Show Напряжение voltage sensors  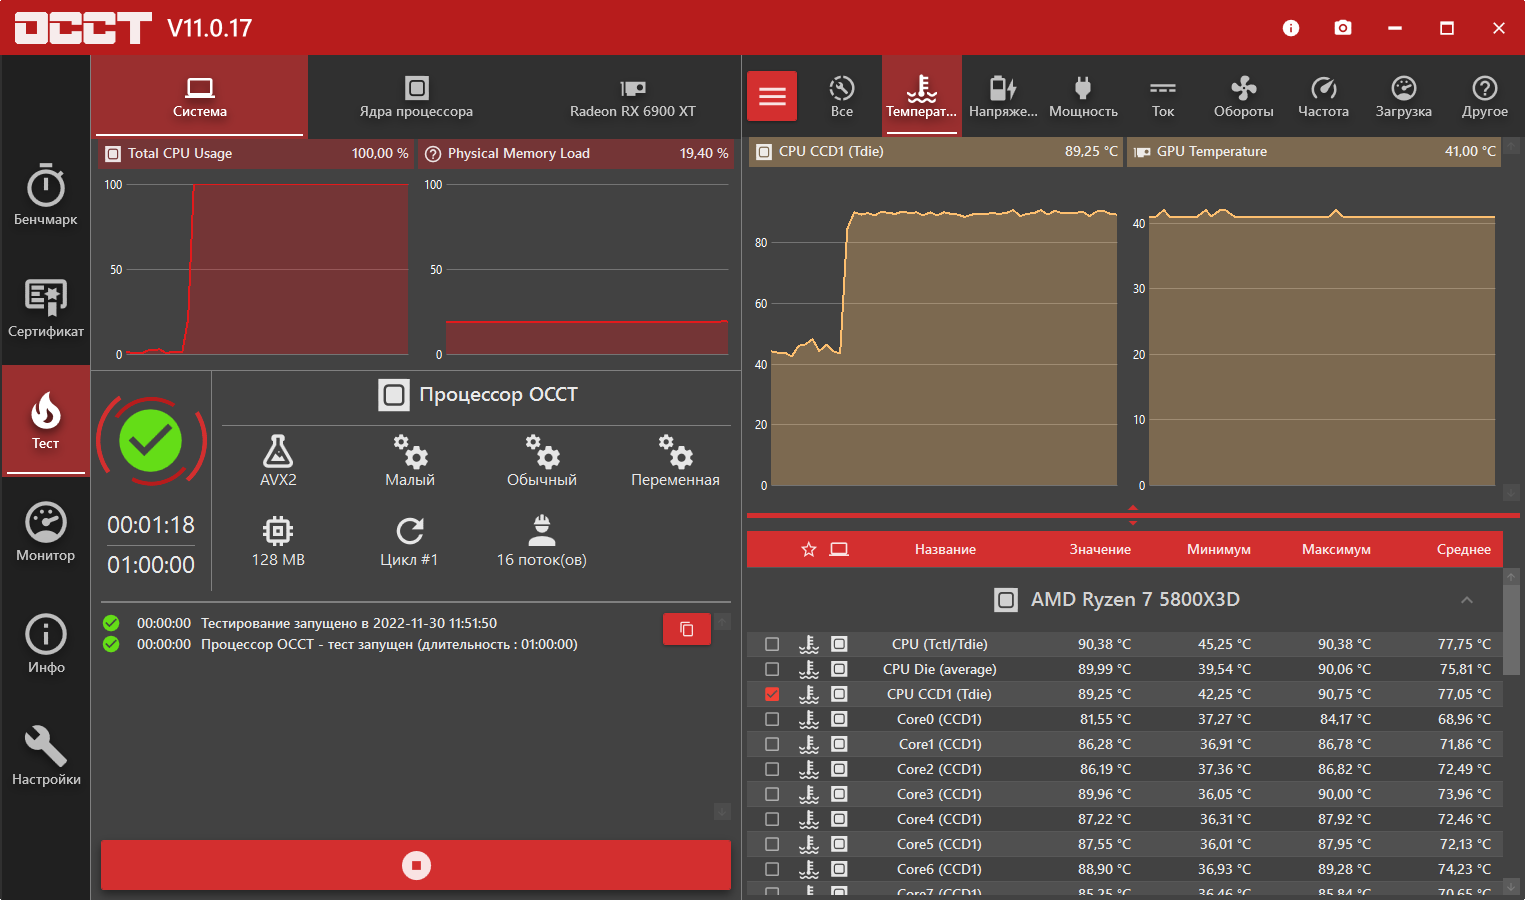(x=1003, y=97)
